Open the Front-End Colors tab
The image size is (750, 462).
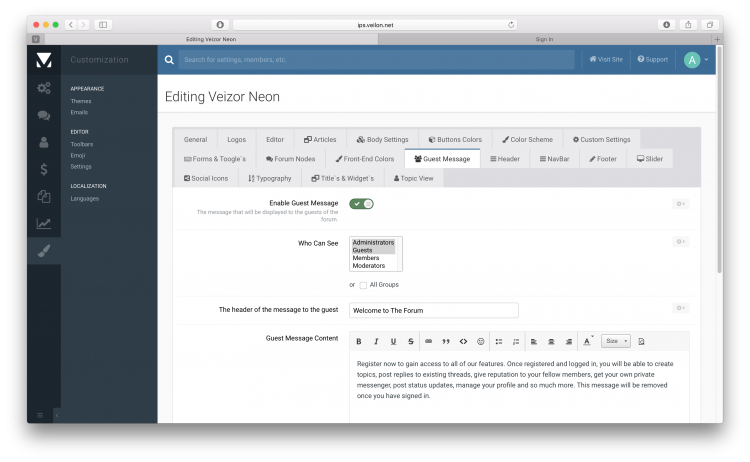[x=365, y=159]
